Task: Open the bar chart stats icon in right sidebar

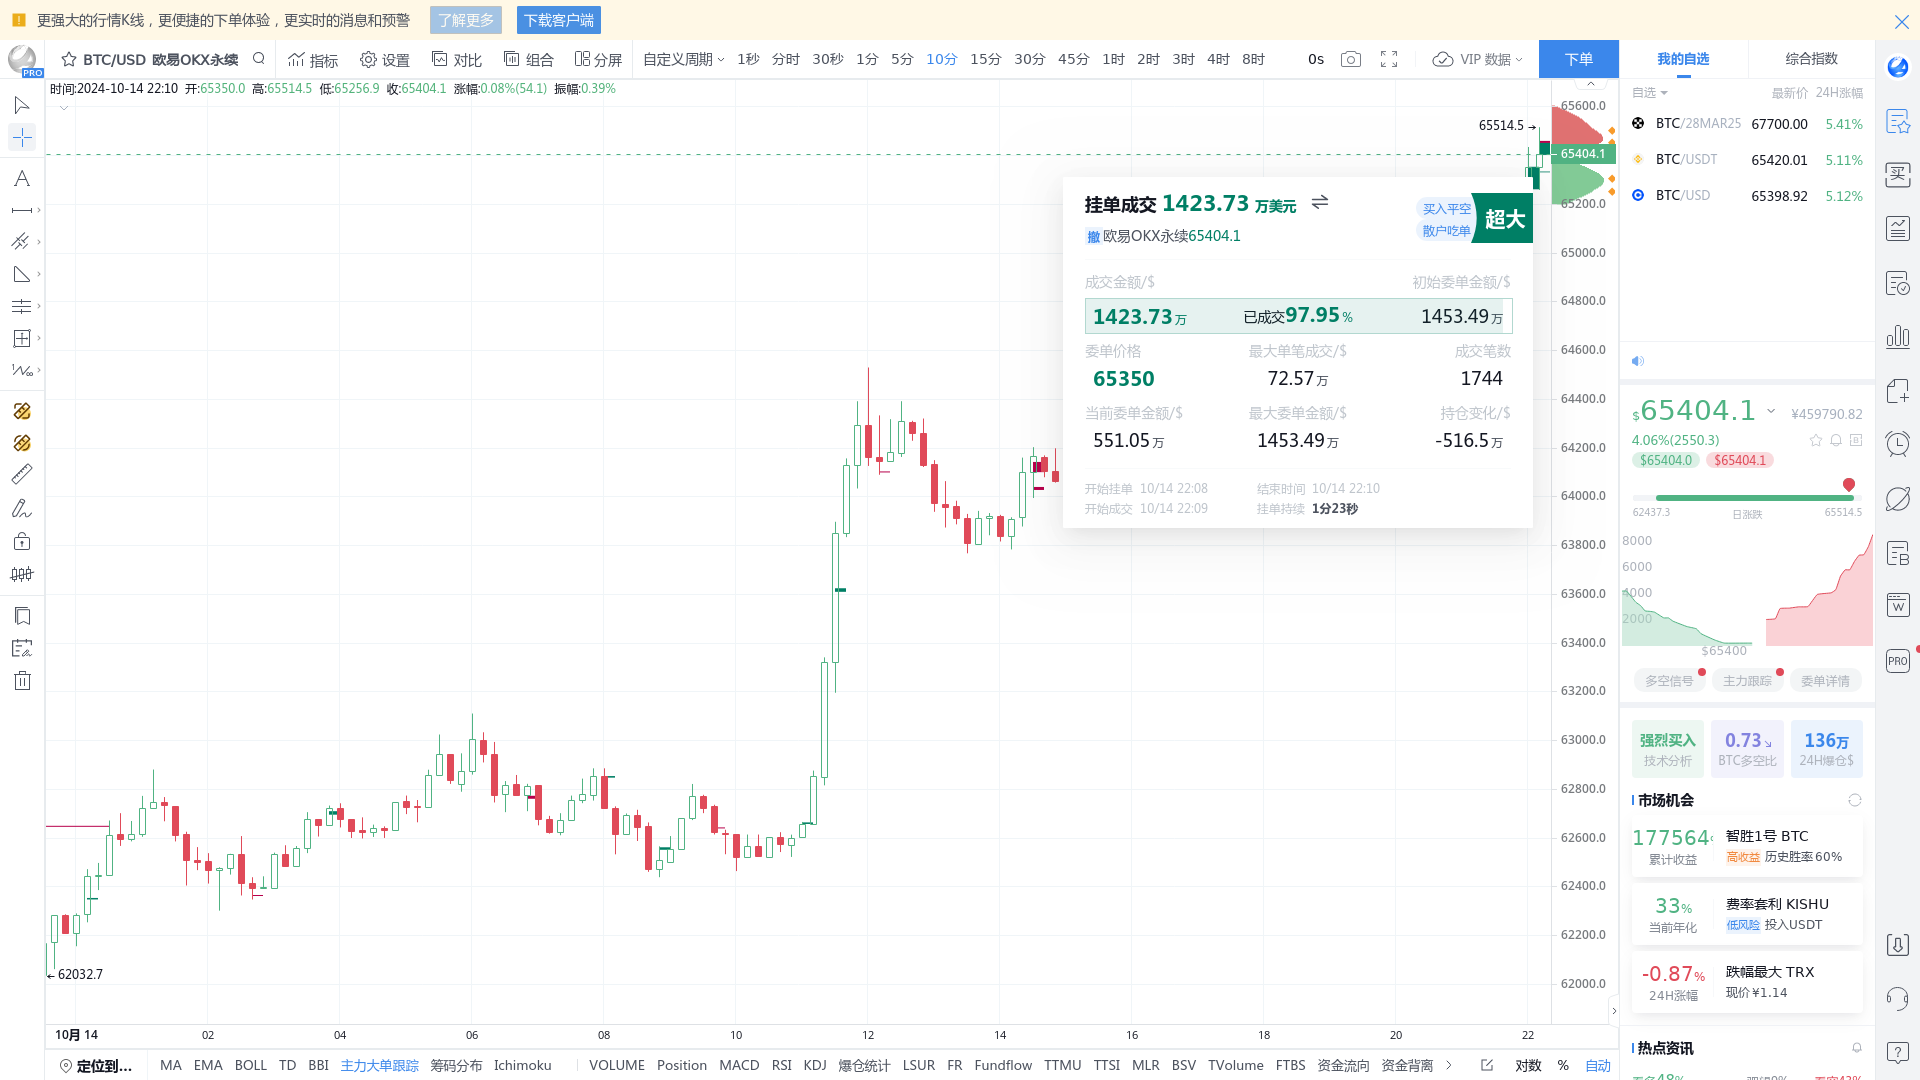Action: [1898, 338]
